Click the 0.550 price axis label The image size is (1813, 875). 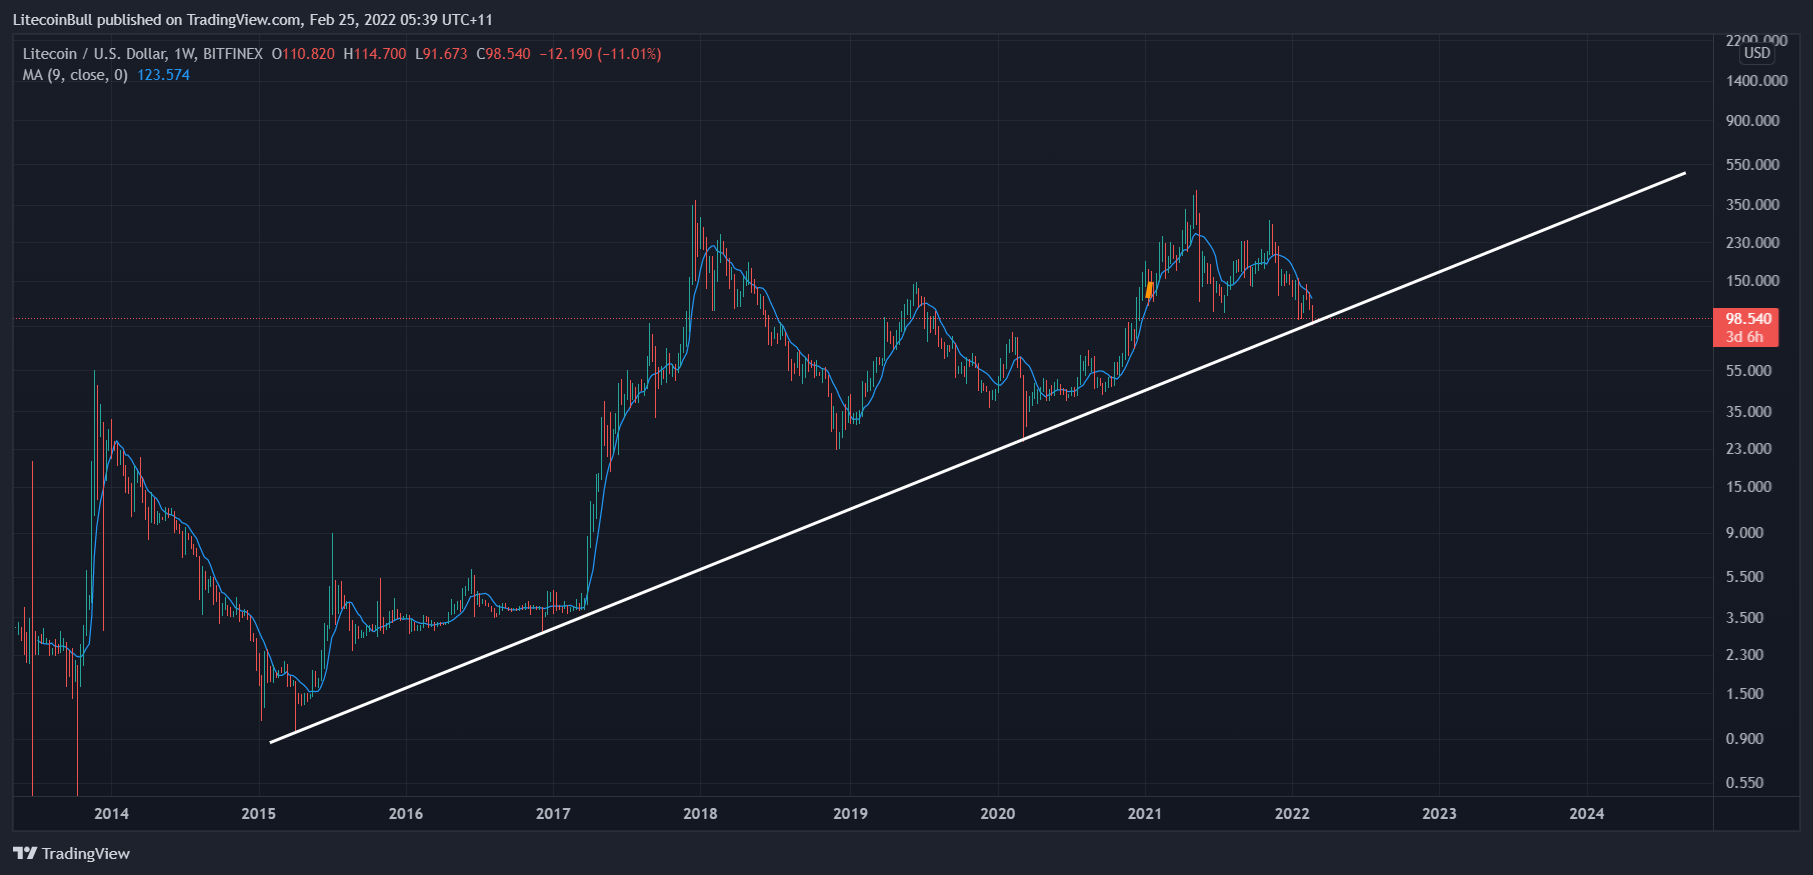(x=1745, y=782)
